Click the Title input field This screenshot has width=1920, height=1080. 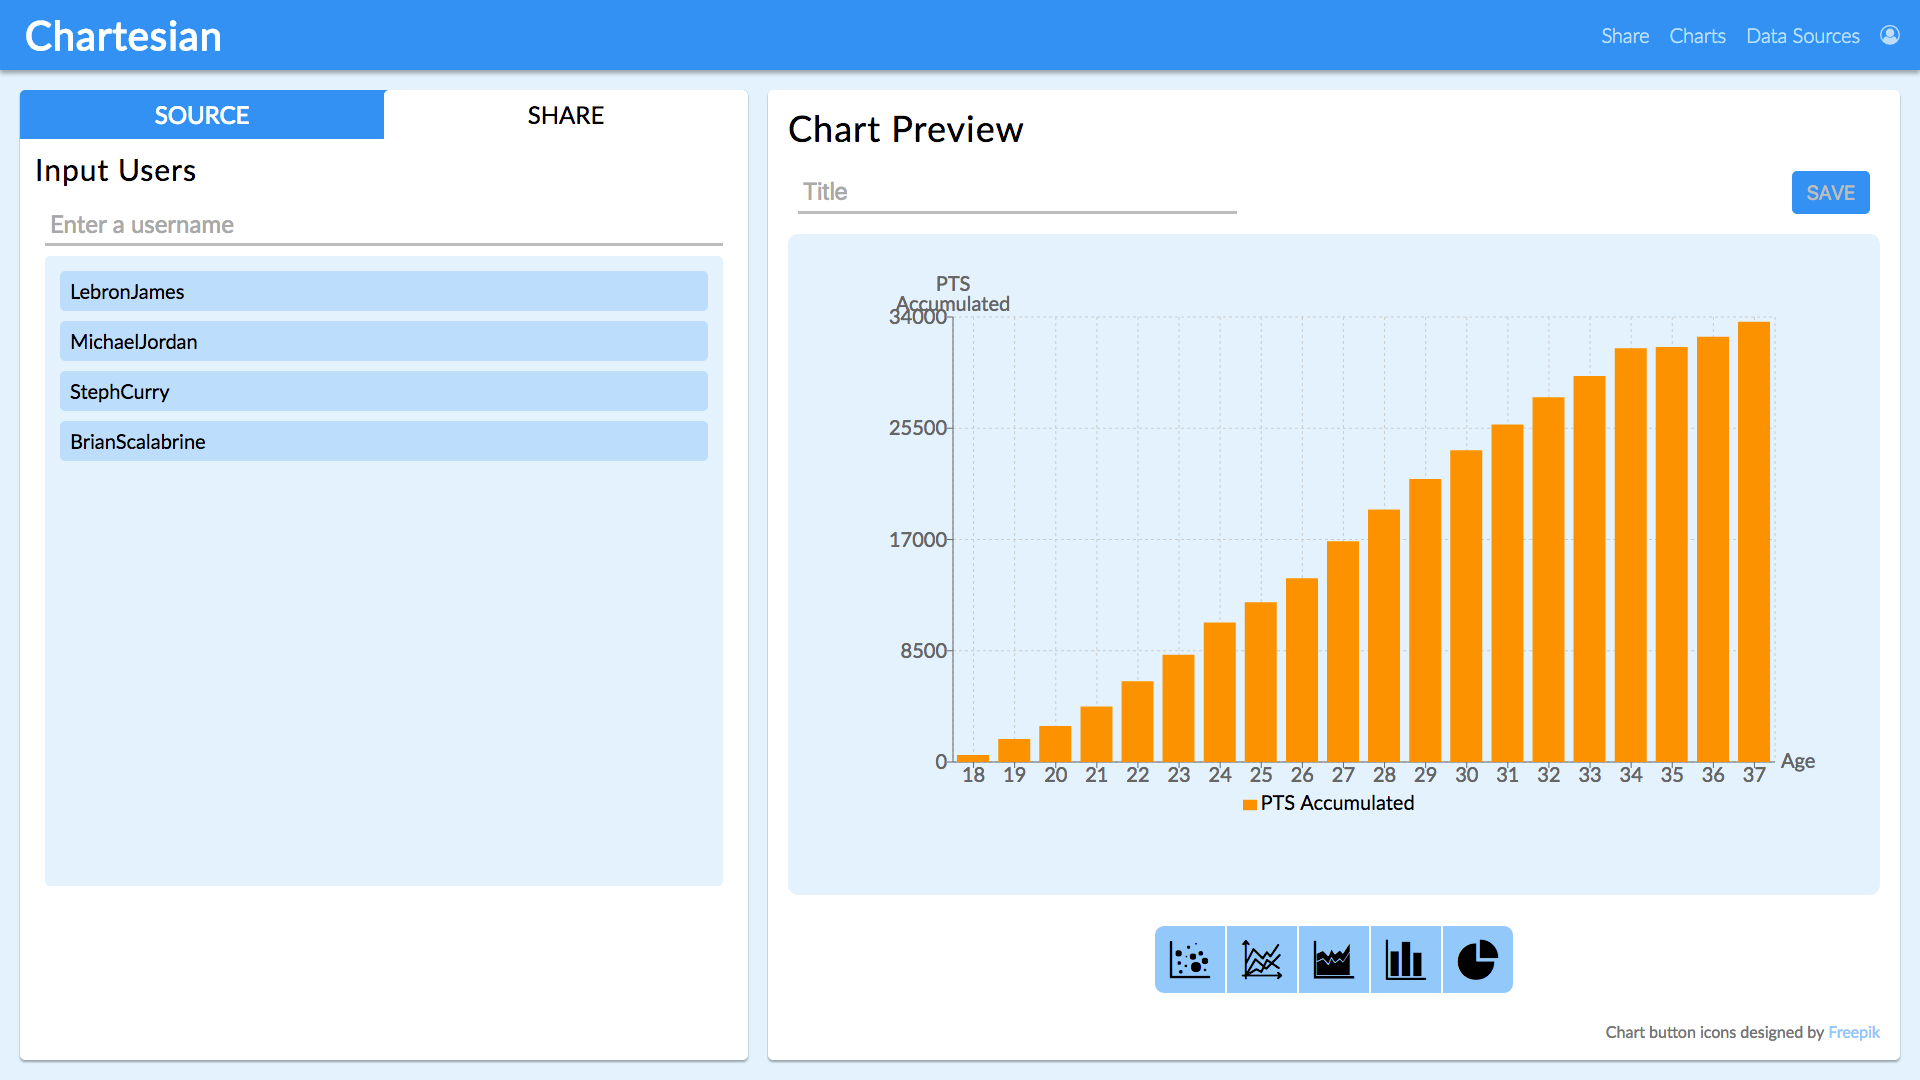tap(1013, 191)
